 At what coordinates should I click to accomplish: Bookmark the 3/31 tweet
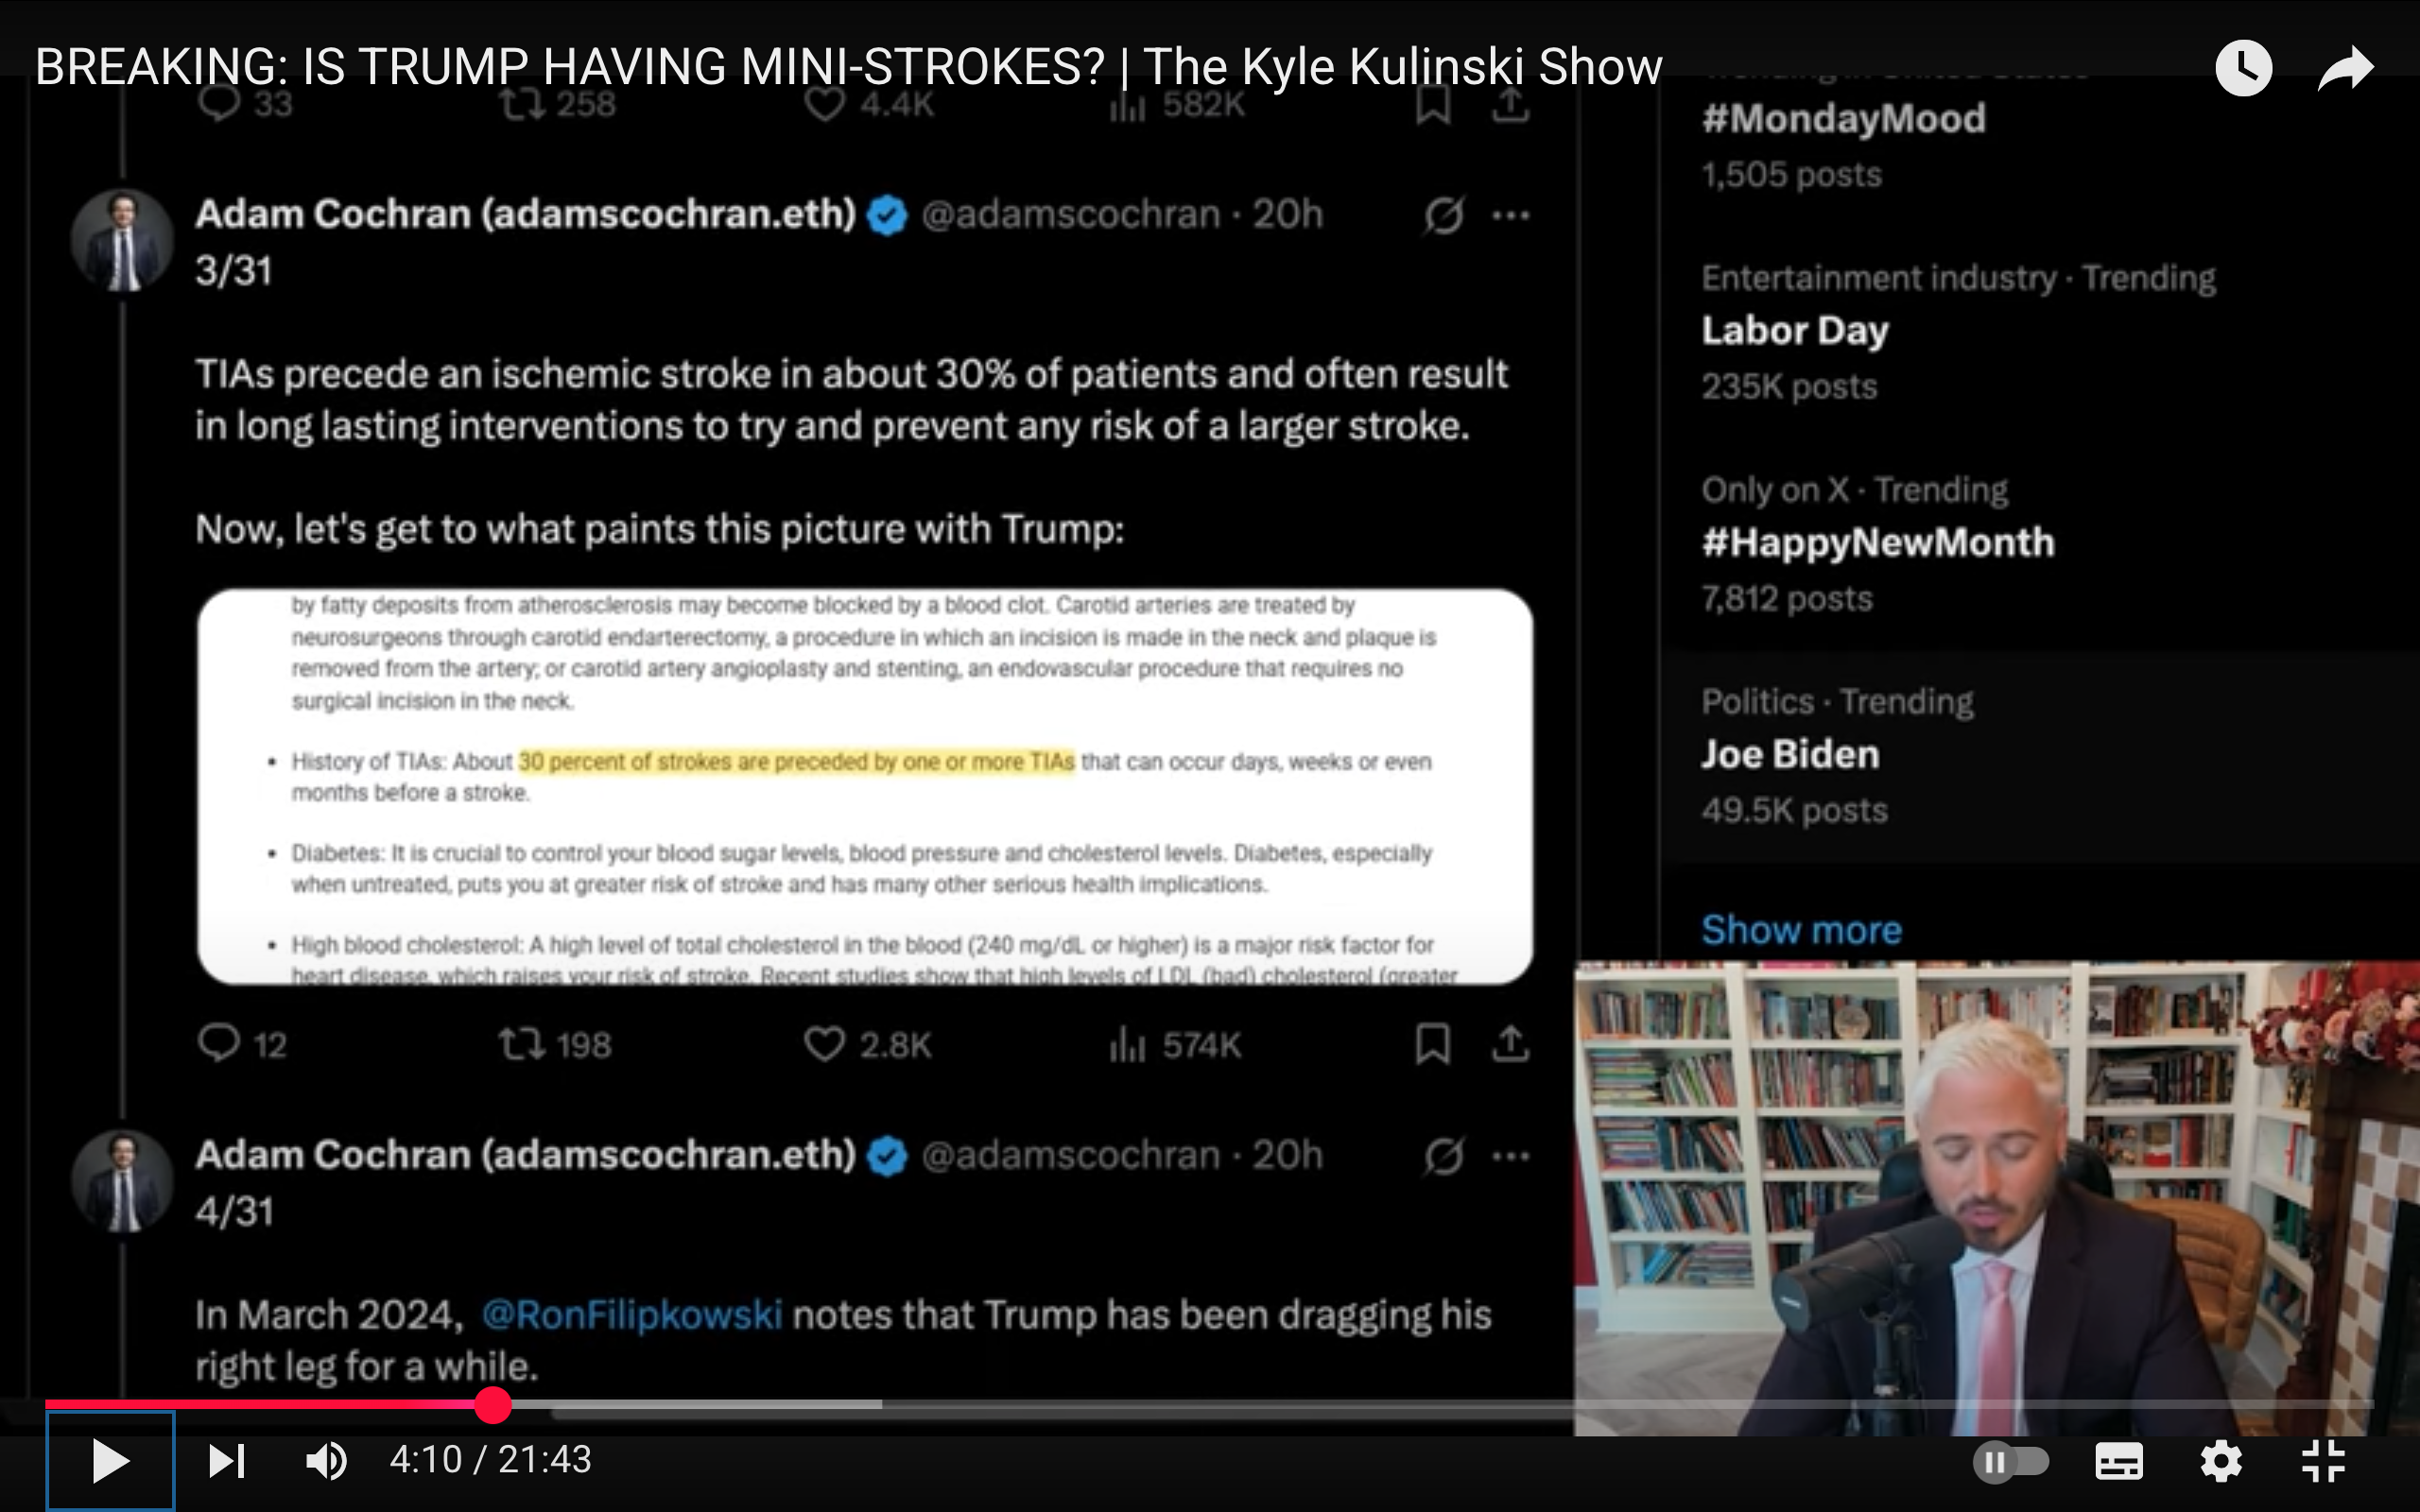1432,1044
